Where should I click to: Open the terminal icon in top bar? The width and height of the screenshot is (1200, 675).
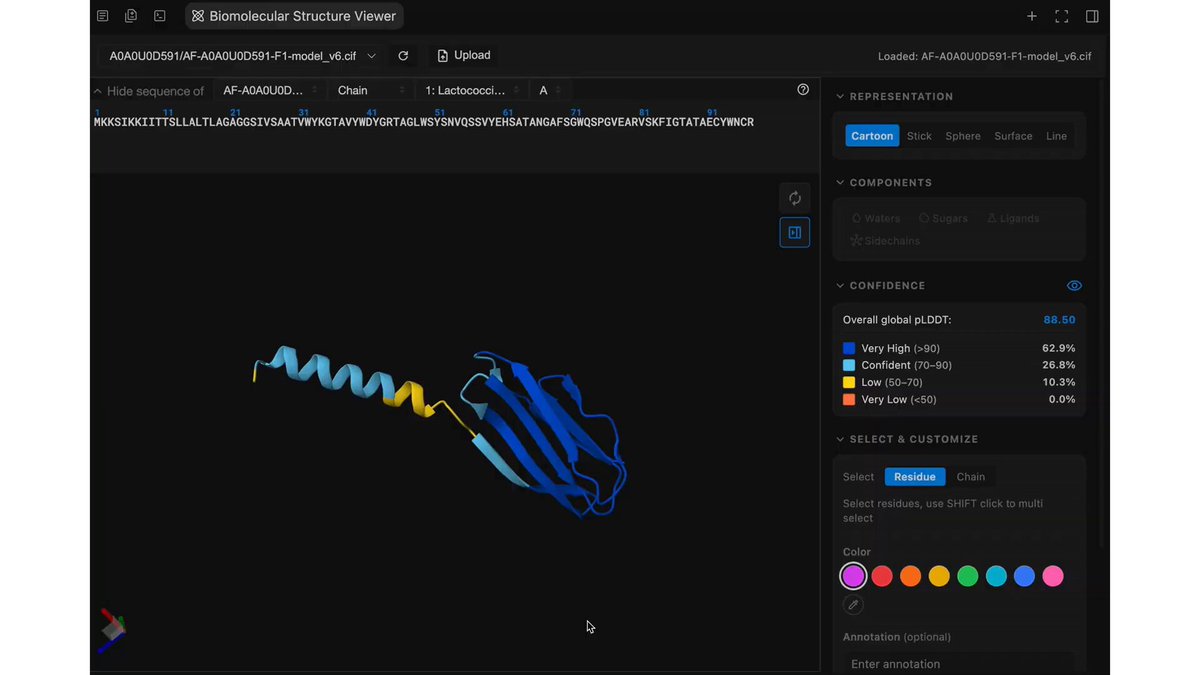pyautogui.click(x=160, y=16)
